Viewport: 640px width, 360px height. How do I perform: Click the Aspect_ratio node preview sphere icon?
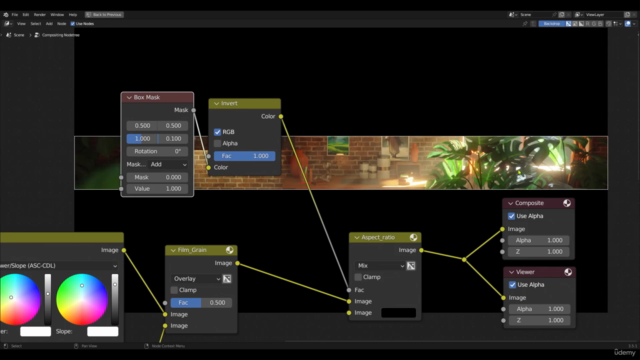point(413,237)
